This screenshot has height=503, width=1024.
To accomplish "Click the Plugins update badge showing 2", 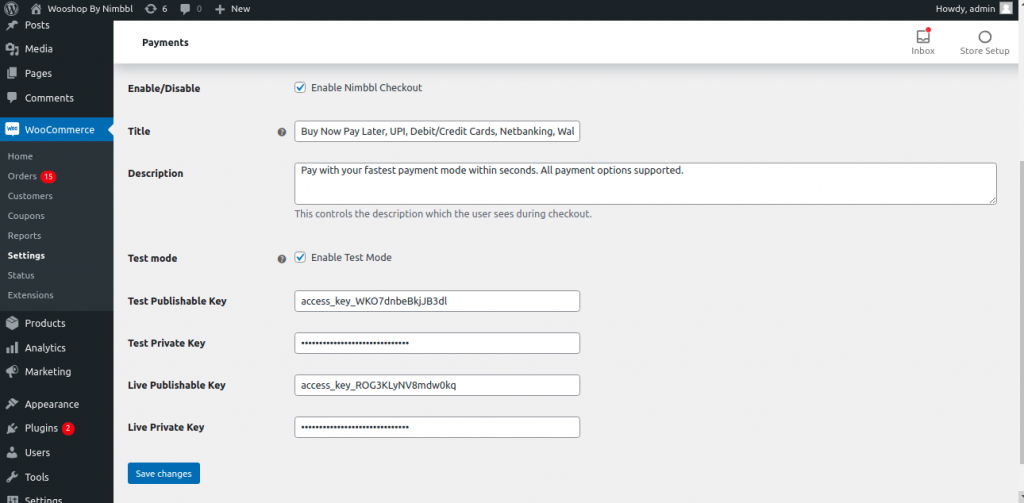I will point(69,429).
